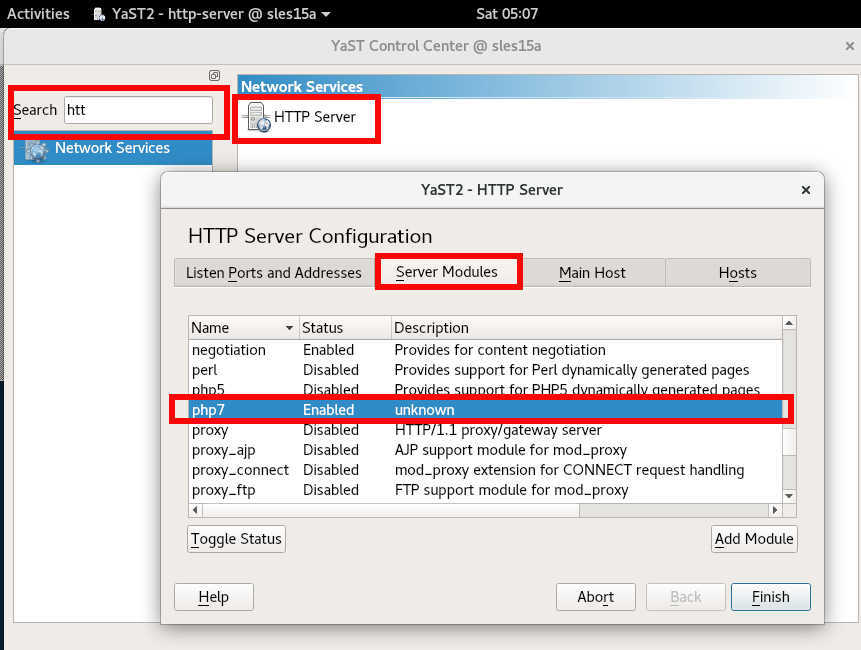Click the Enabled status of negotiation
The image size is (861, 650).
(328, 350)
